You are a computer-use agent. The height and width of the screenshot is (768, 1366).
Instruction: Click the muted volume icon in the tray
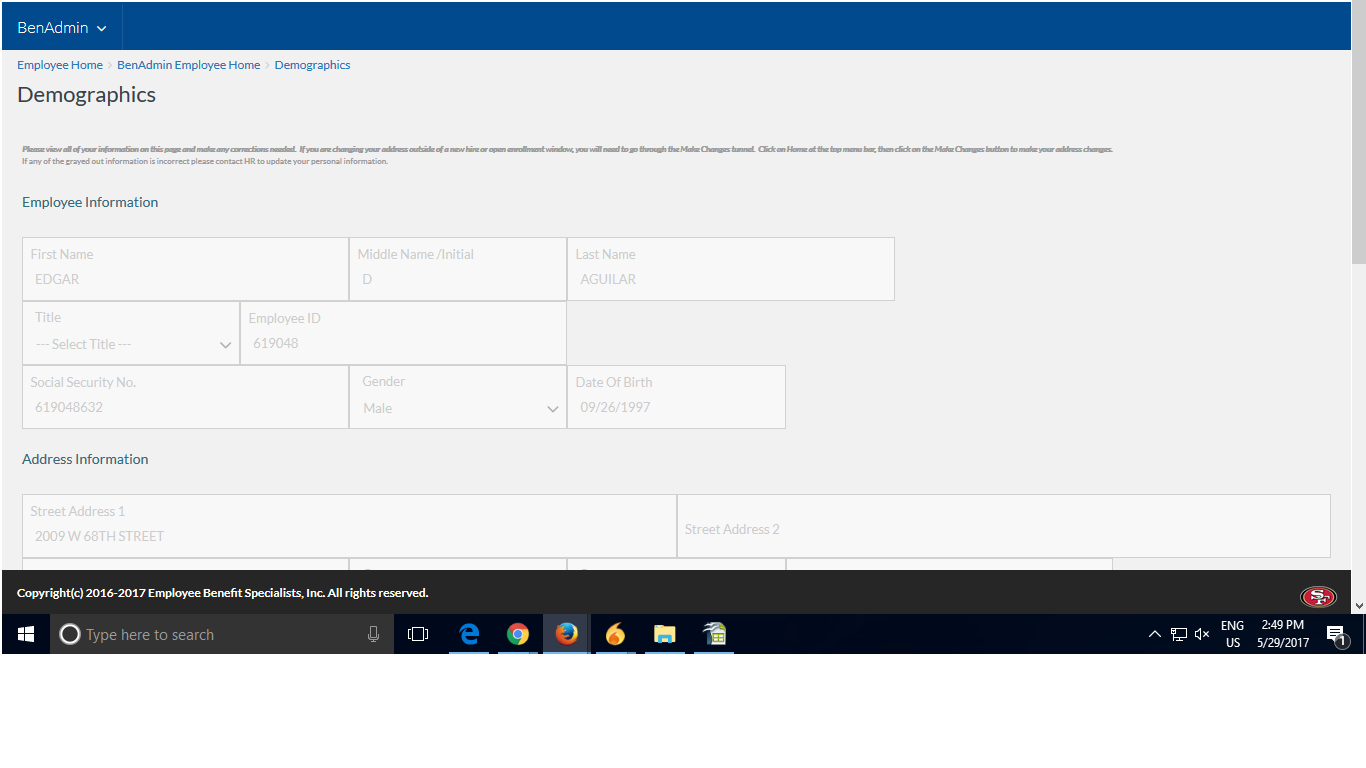click(1202, 634)
